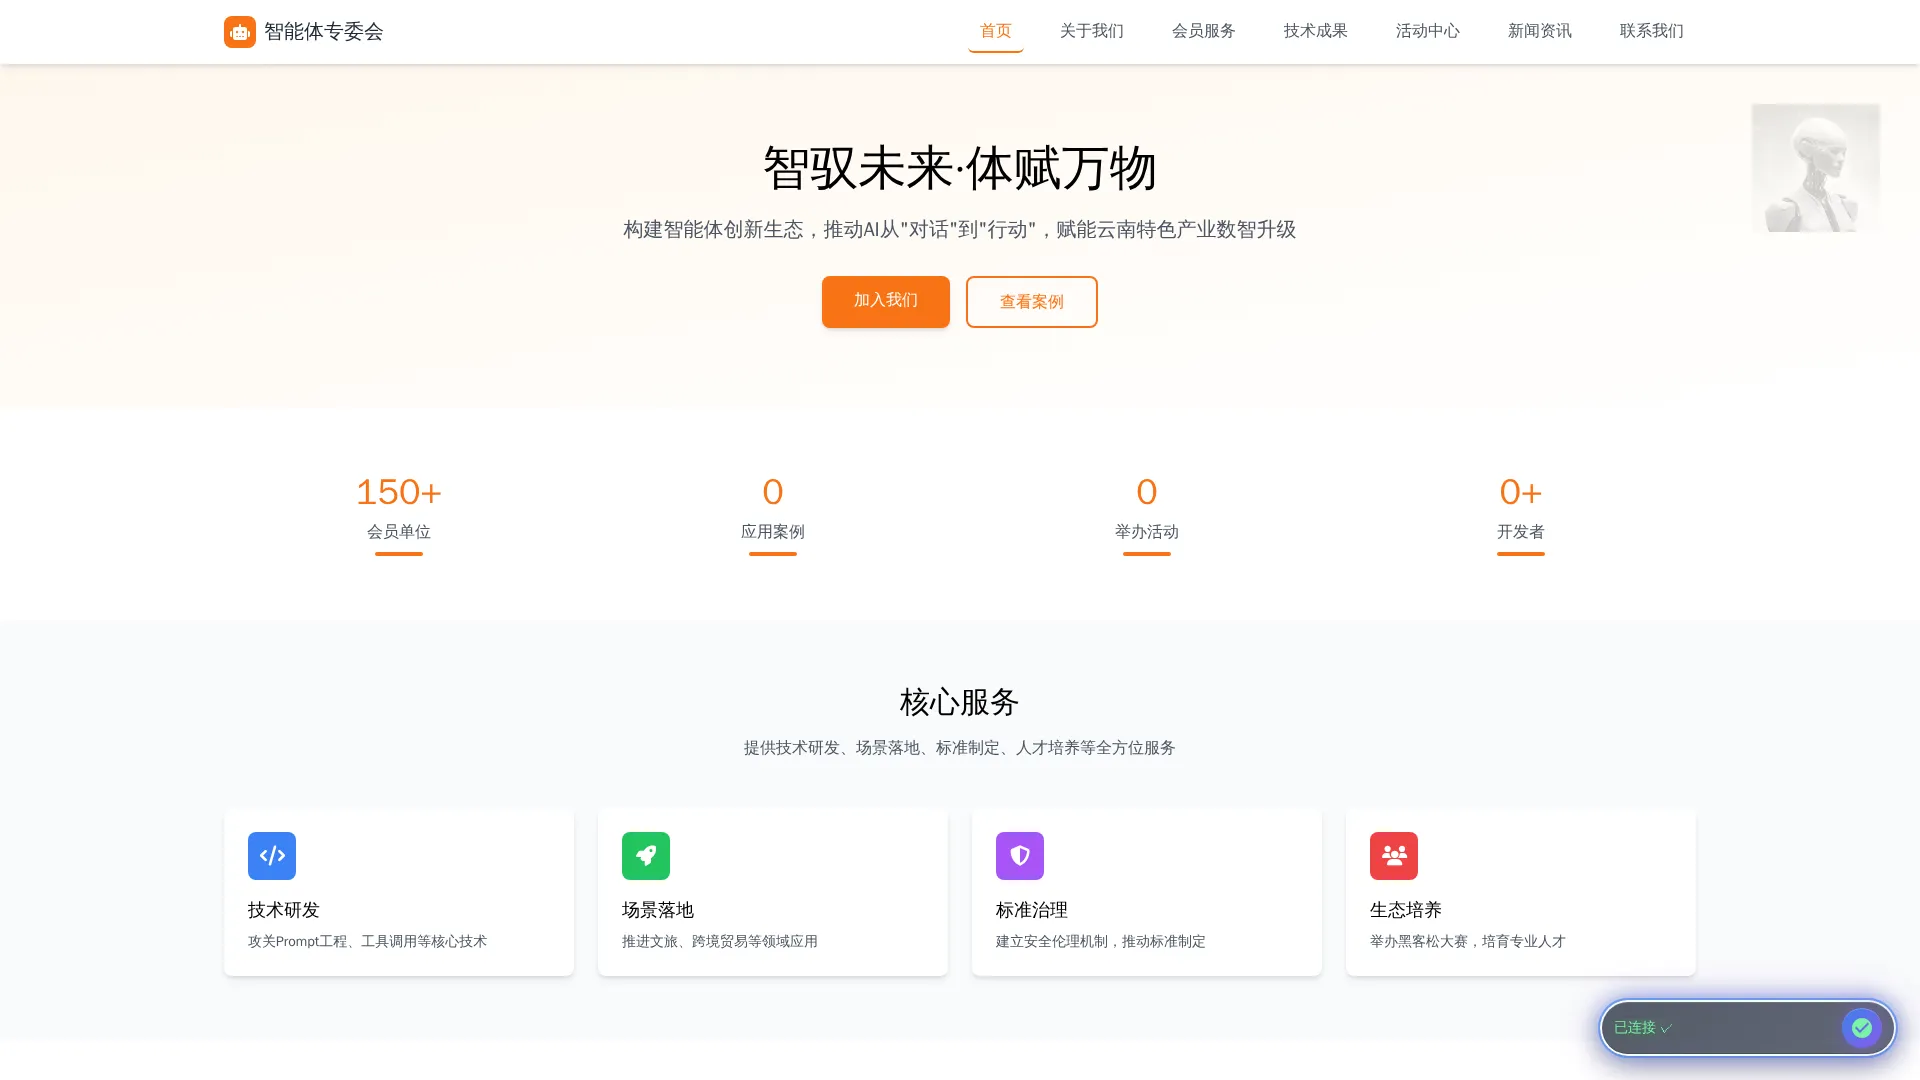
Task: Click the 0+ 开发者 counter
Action: tap(1520, 508)
